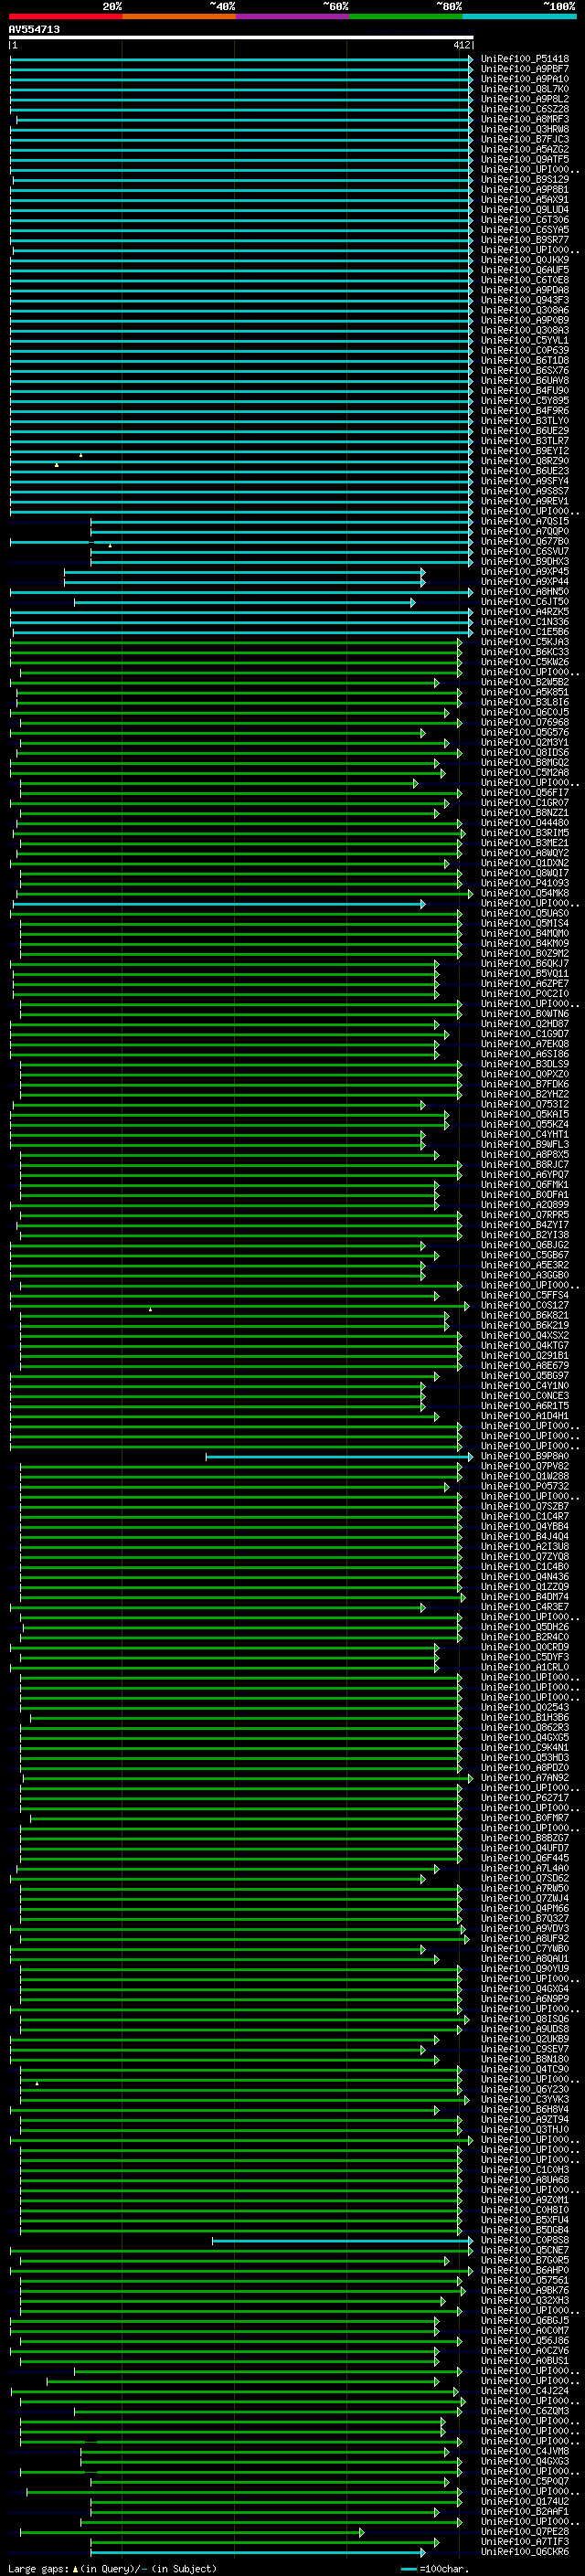Select hit UniRef100_C4J224
This screenshot has height=2576, width=585.
point(525,2391)
